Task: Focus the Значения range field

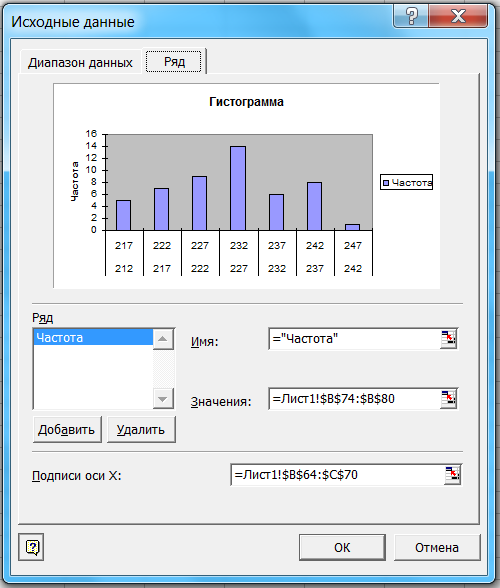Action: 354,399
